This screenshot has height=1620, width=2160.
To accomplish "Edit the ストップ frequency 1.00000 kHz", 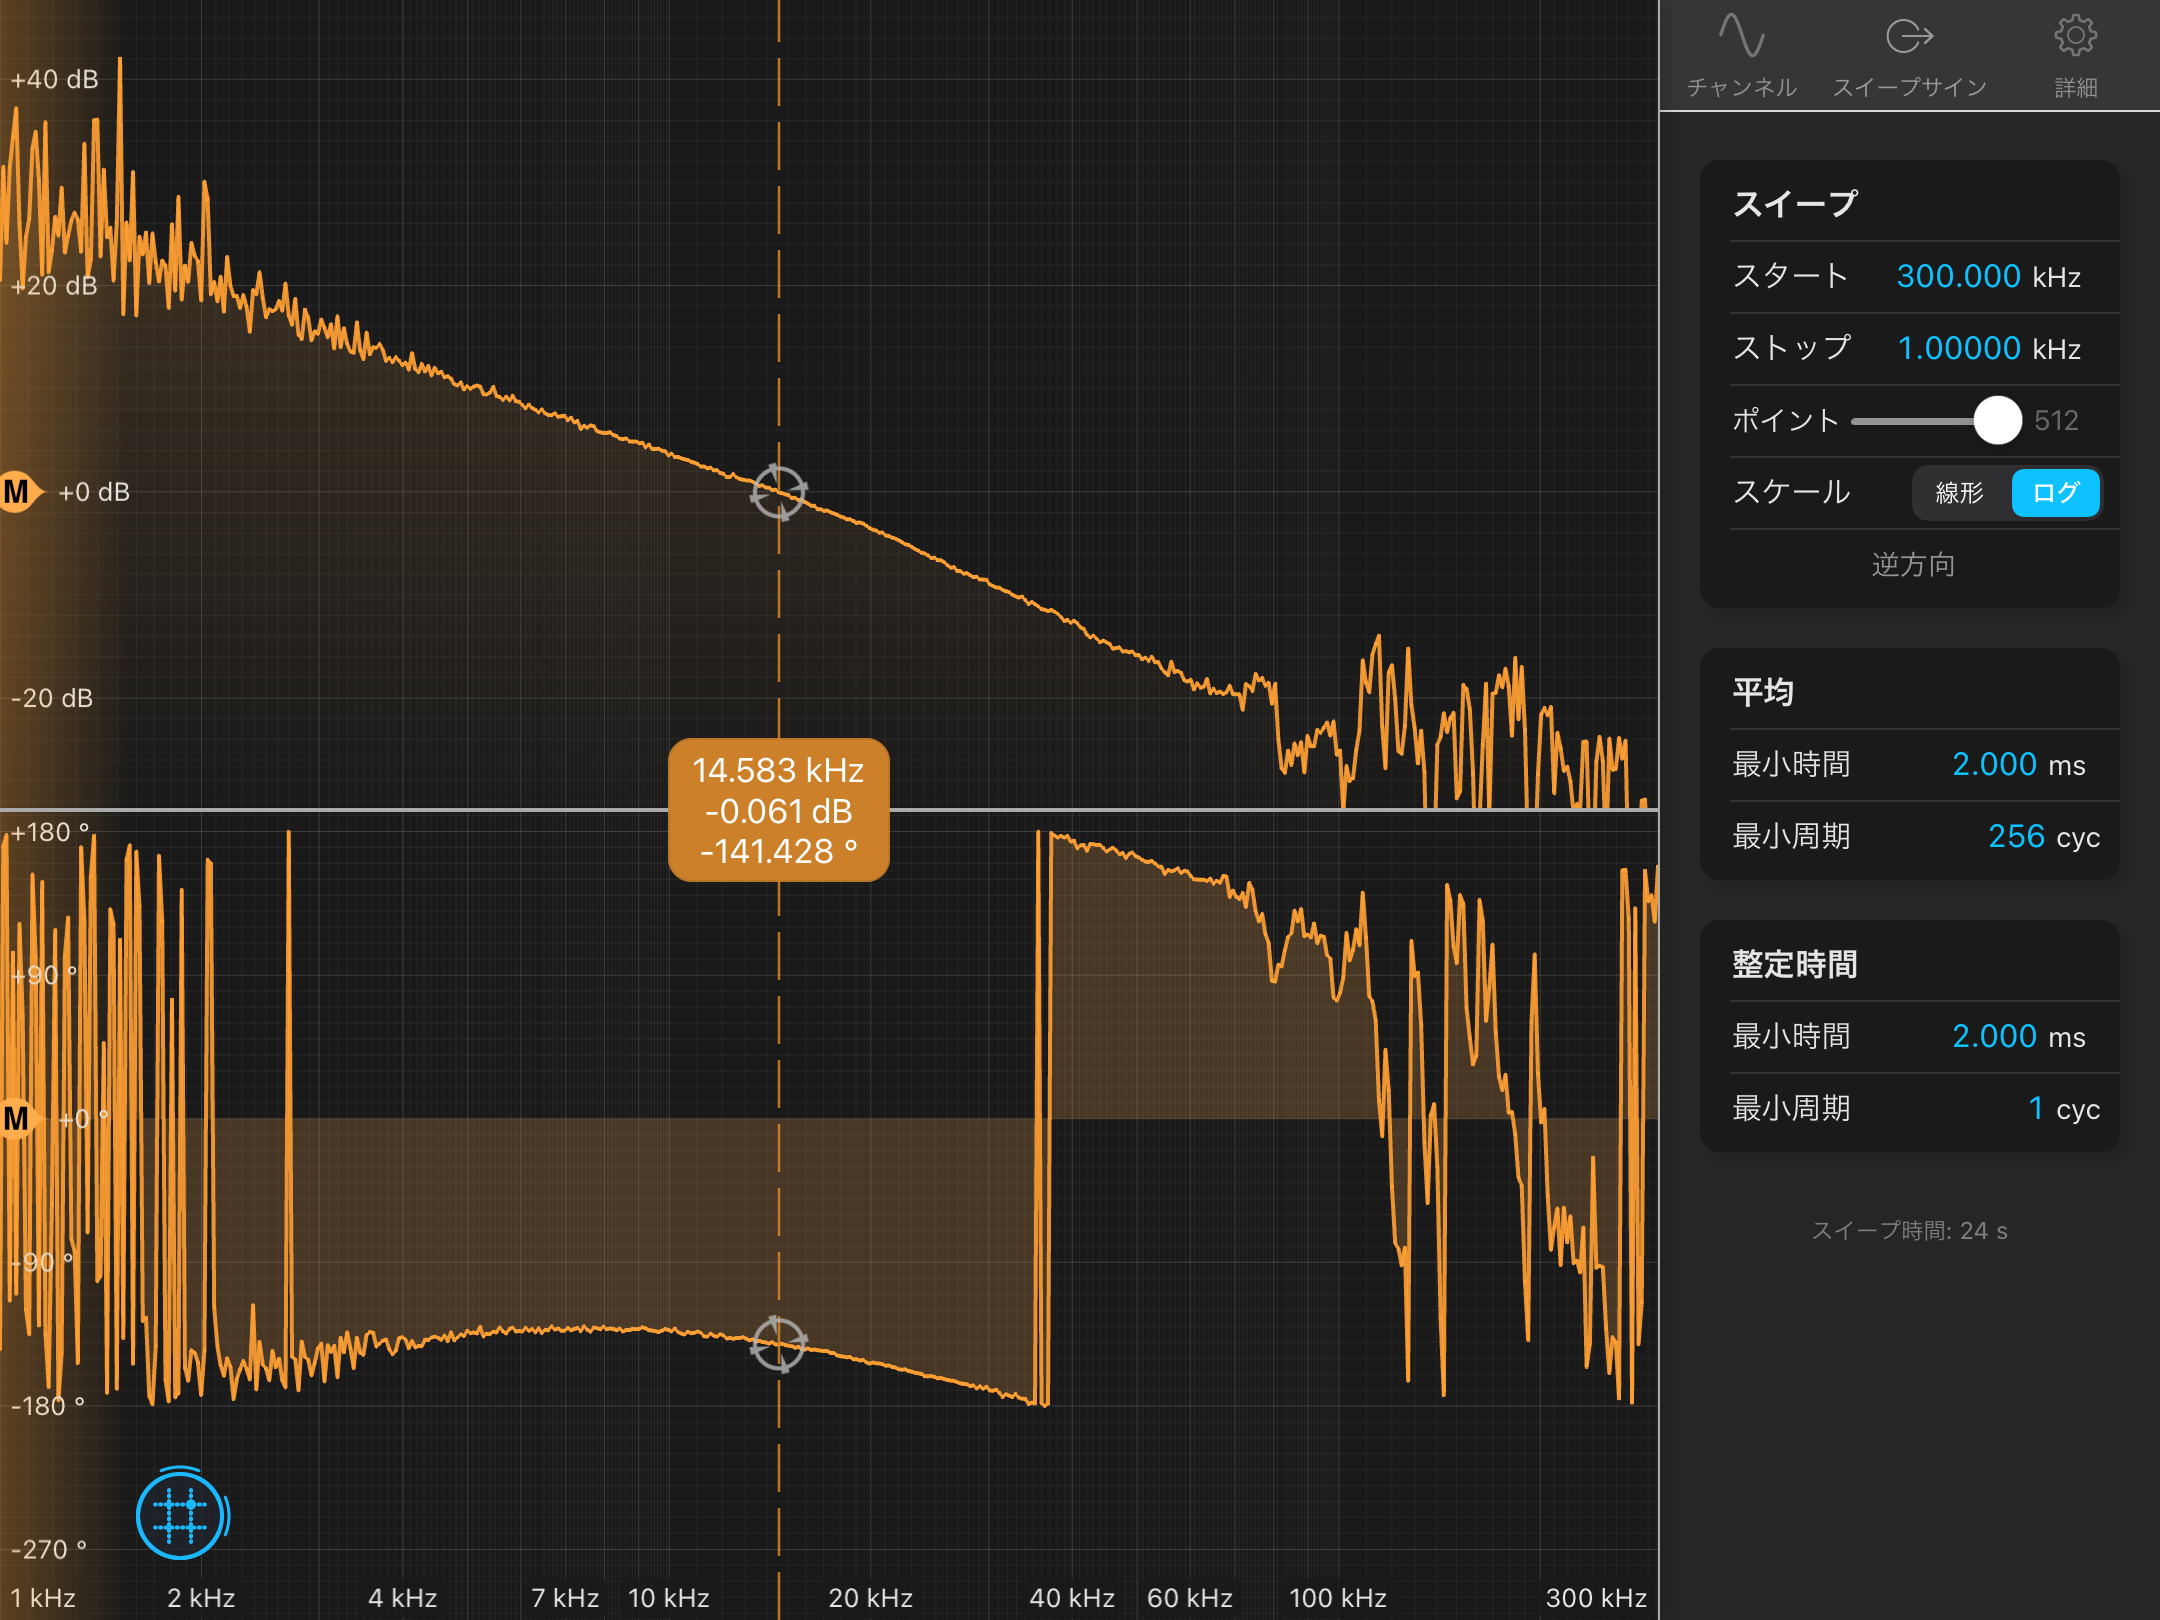I will click(1958, 349).
